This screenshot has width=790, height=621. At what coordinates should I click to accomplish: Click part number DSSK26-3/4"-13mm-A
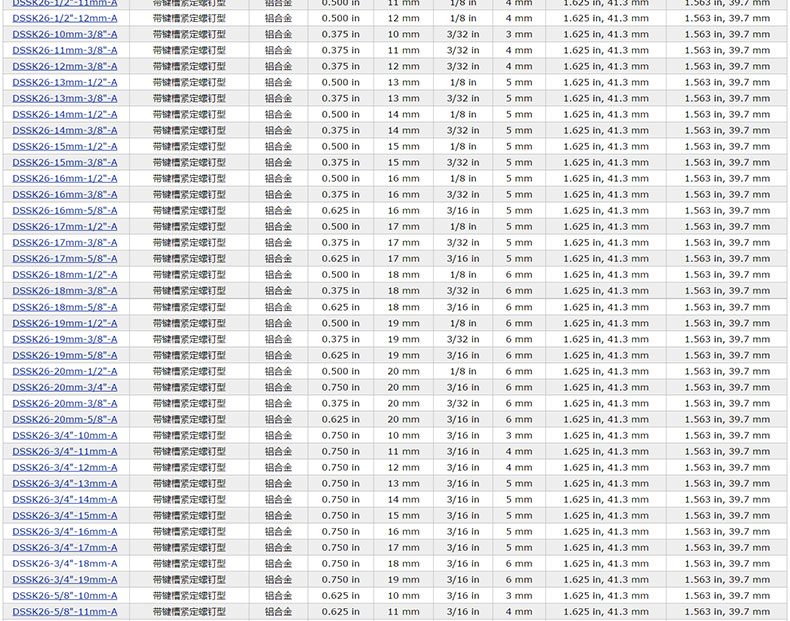[x=64, y=483]
